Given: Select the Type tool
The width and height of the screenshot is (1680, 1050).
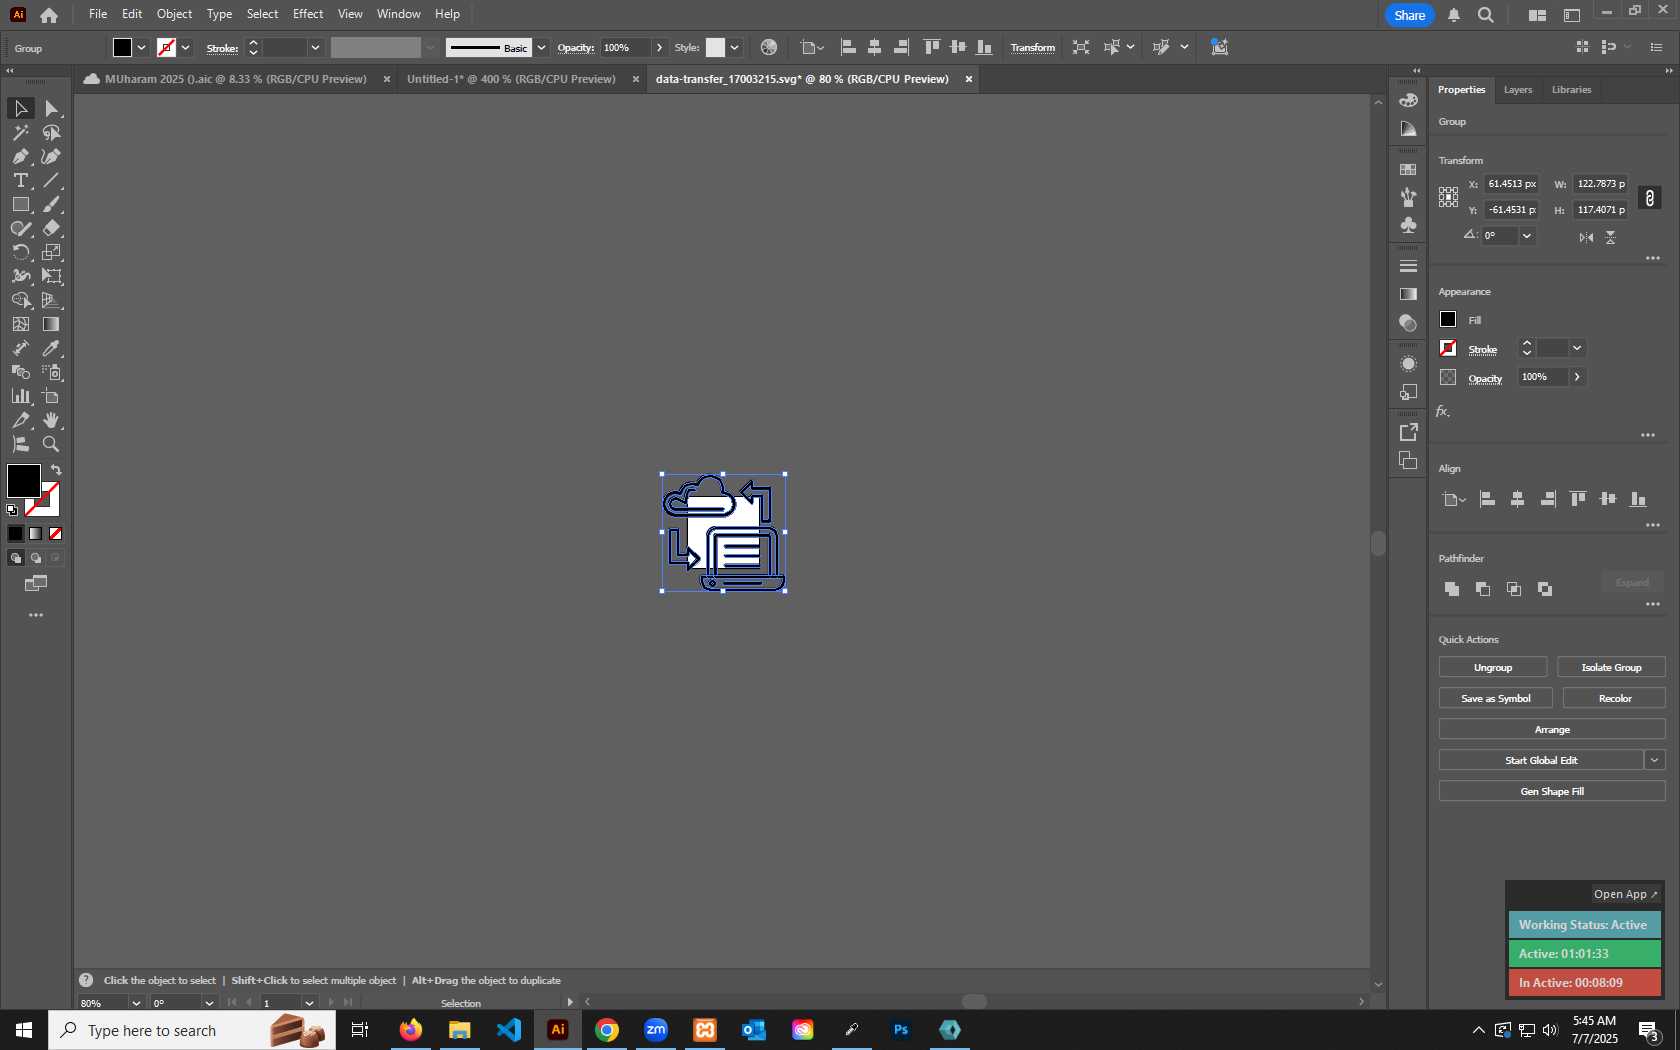Looking at the screenshot, I should [x=20, y=180].
